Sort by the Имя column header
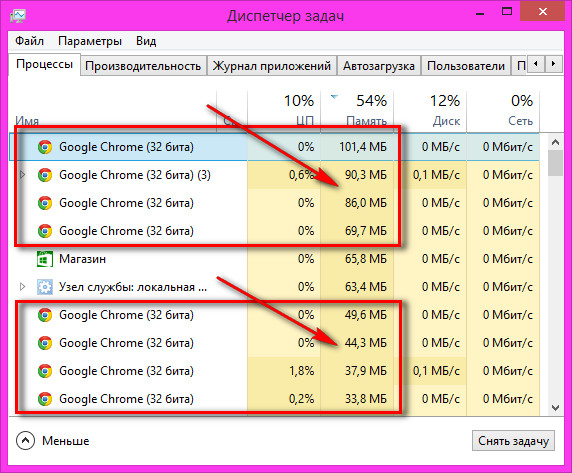Image resolution: width=572 pixels, height=473 pixels. [x=112, y=111]
